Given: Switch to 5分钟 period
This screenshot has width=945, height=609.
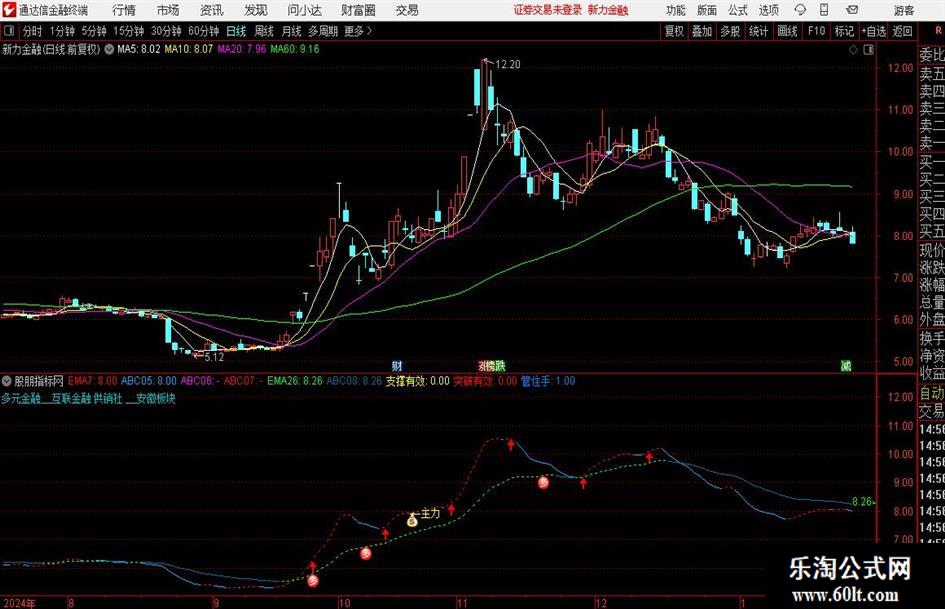Looking at the screenshot, I should [x=93, y=31].
